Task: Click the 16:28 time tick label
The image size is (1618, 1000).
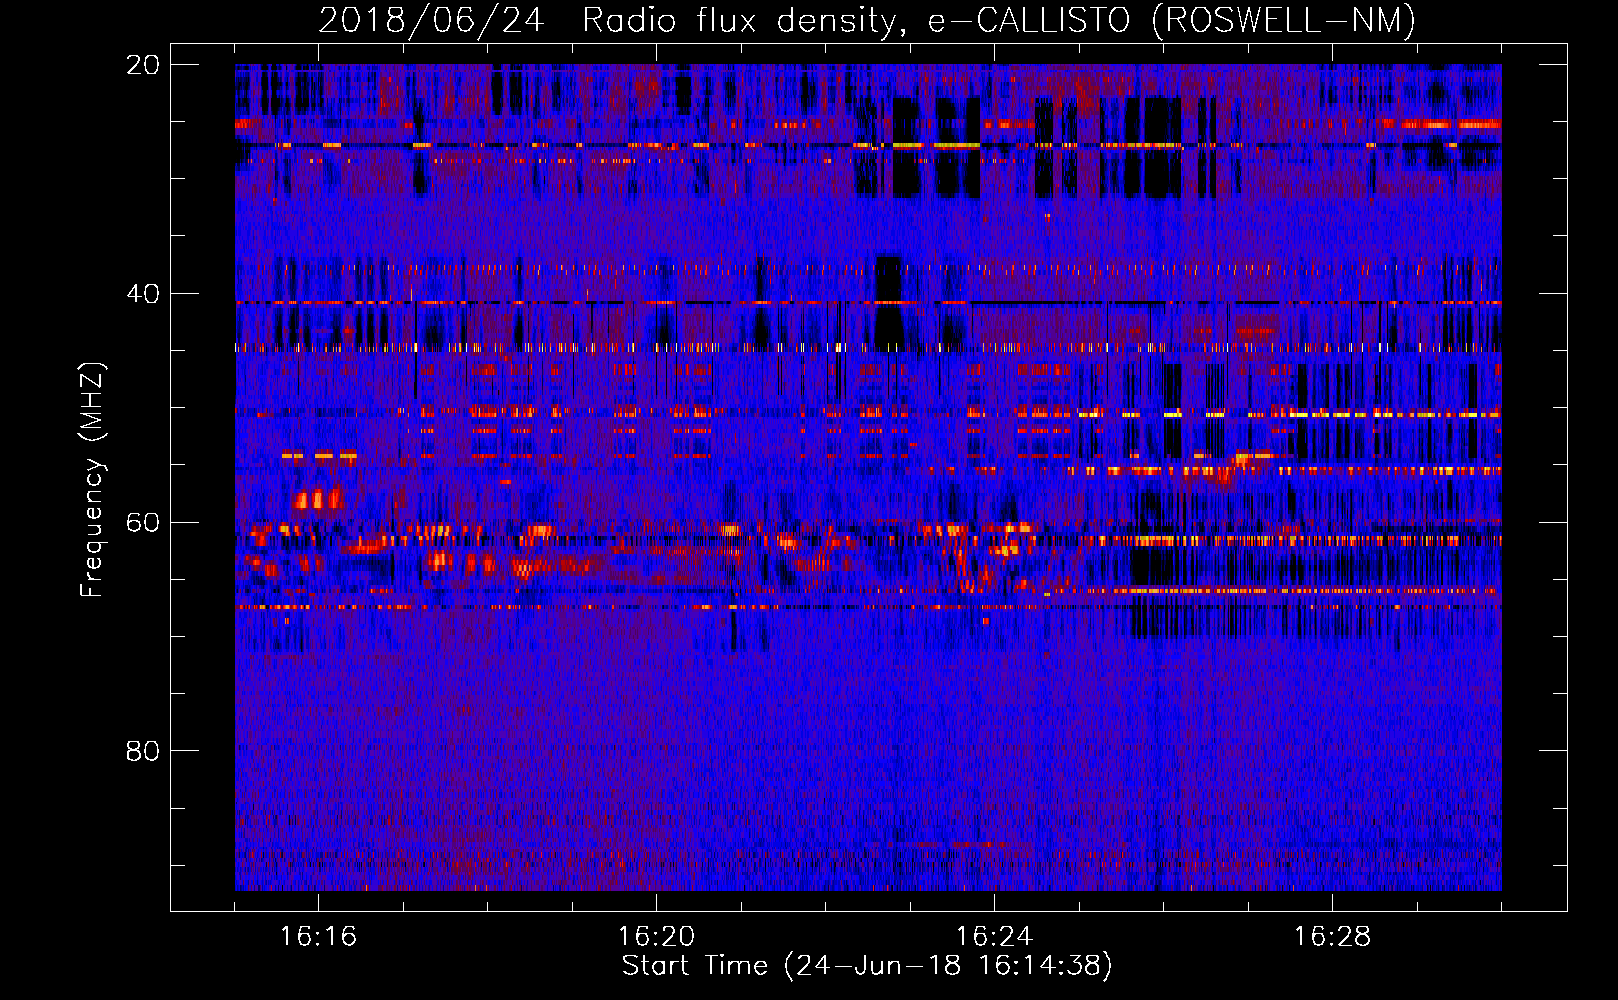Action: [1332, 937]
